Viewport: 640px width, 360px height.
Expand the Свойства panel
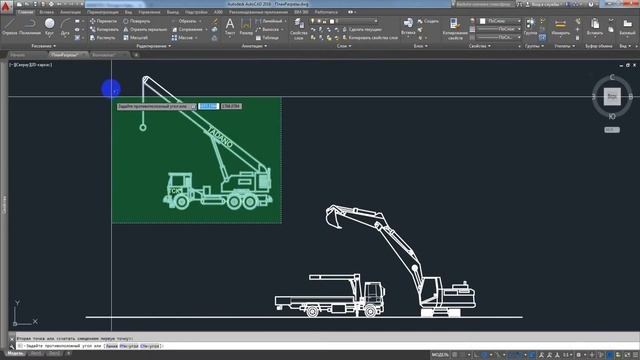[x=480, y=46]
